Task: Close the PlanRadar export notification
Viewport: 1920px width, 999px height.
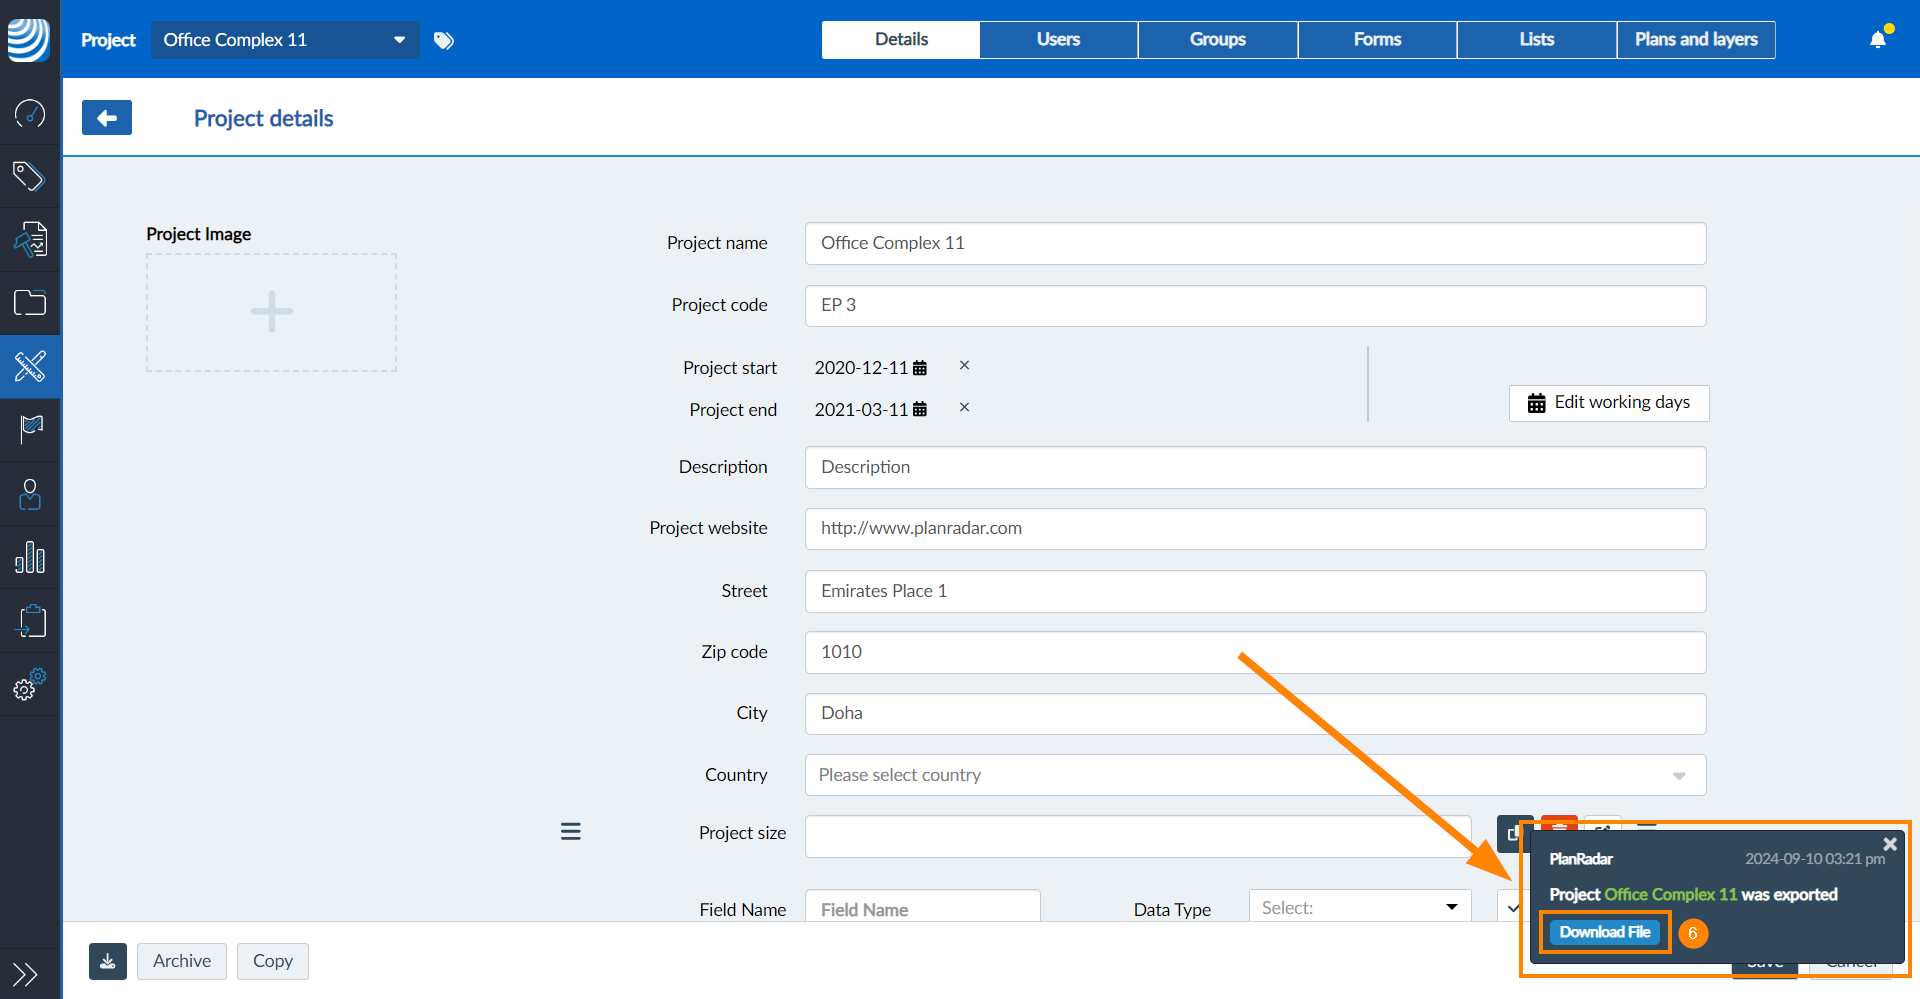Action: point(1889,844)
